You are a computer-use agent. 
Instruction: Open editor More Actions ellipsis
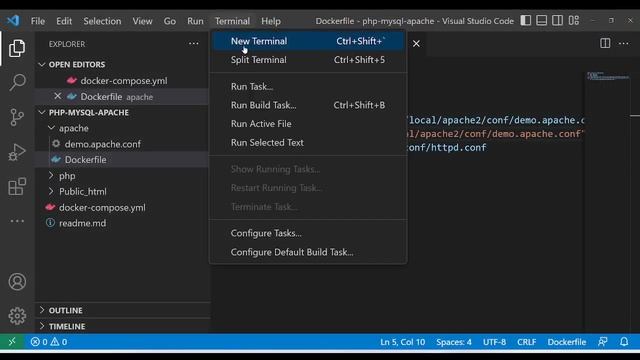click(x=624, y=43)
